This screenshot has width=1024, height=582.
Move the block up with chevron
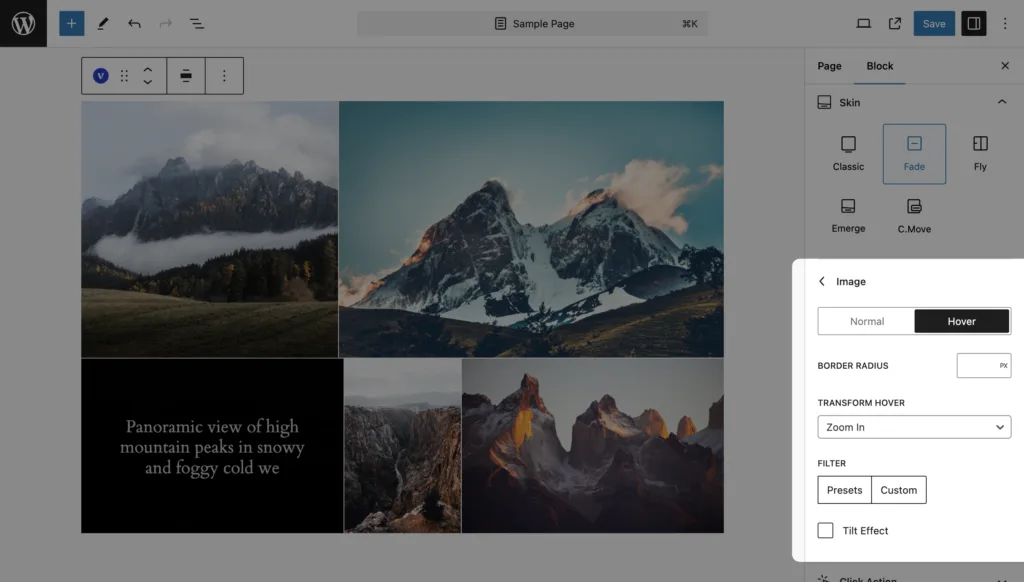point(148,69)
